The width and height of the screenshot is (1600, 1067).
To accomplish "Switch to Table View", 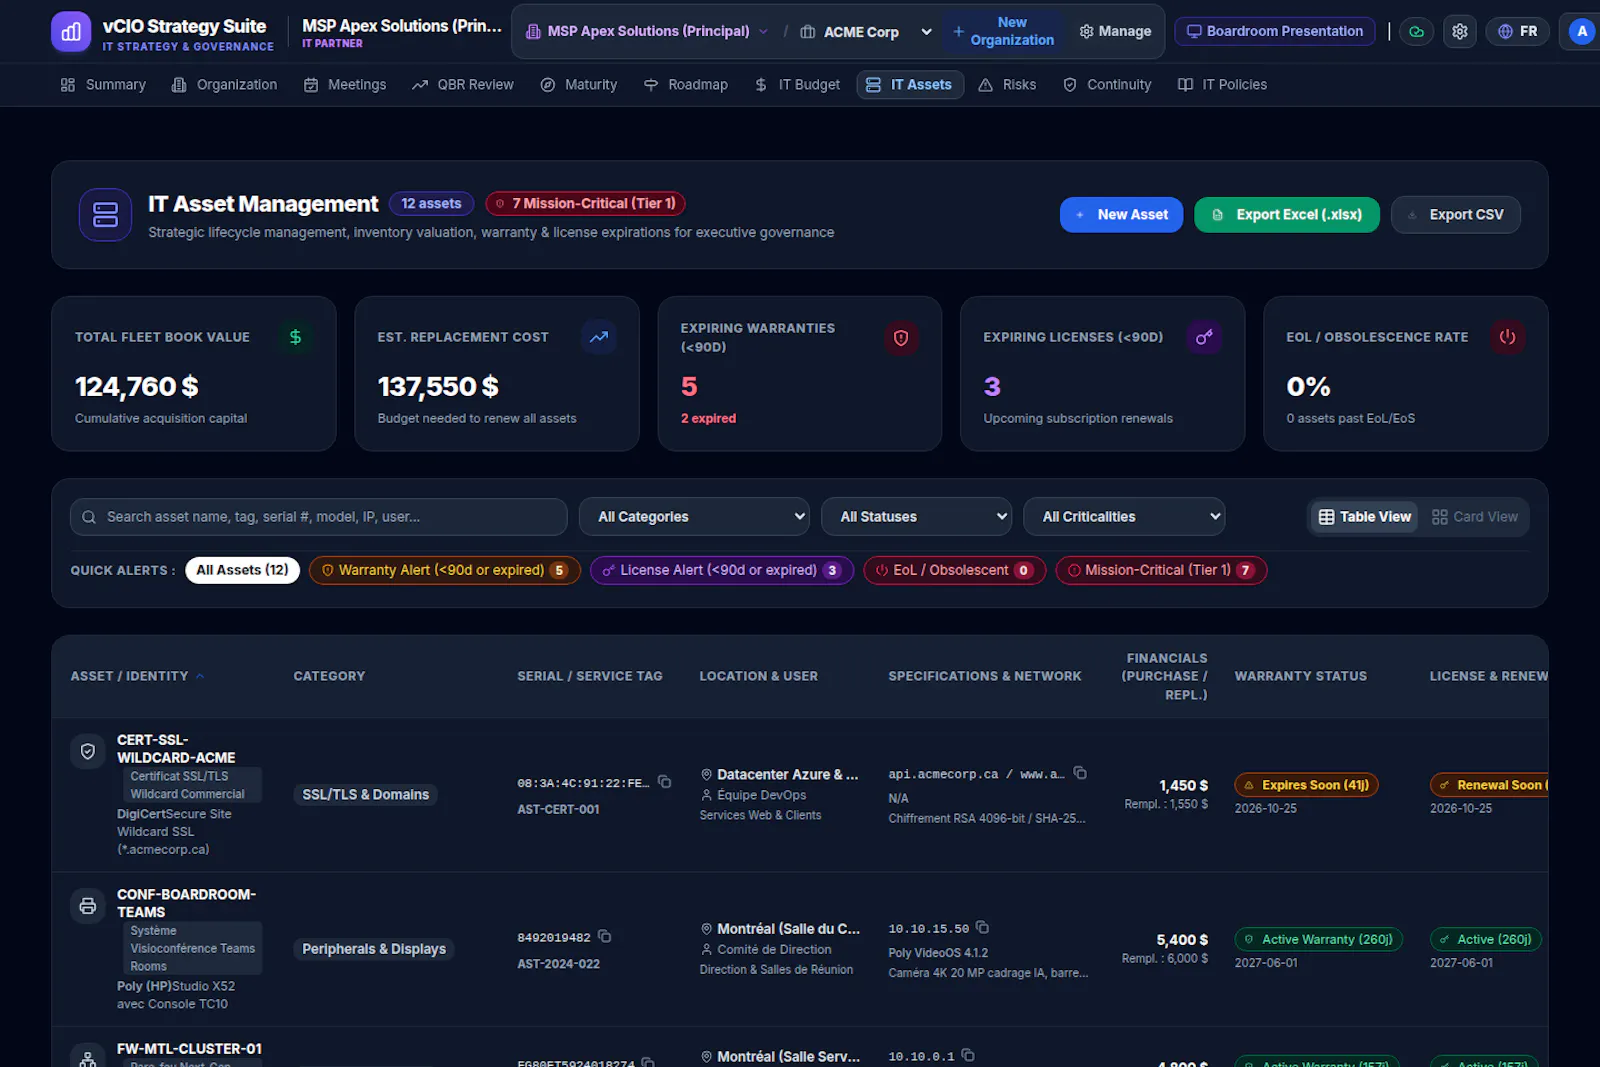I will point(1365,517).
